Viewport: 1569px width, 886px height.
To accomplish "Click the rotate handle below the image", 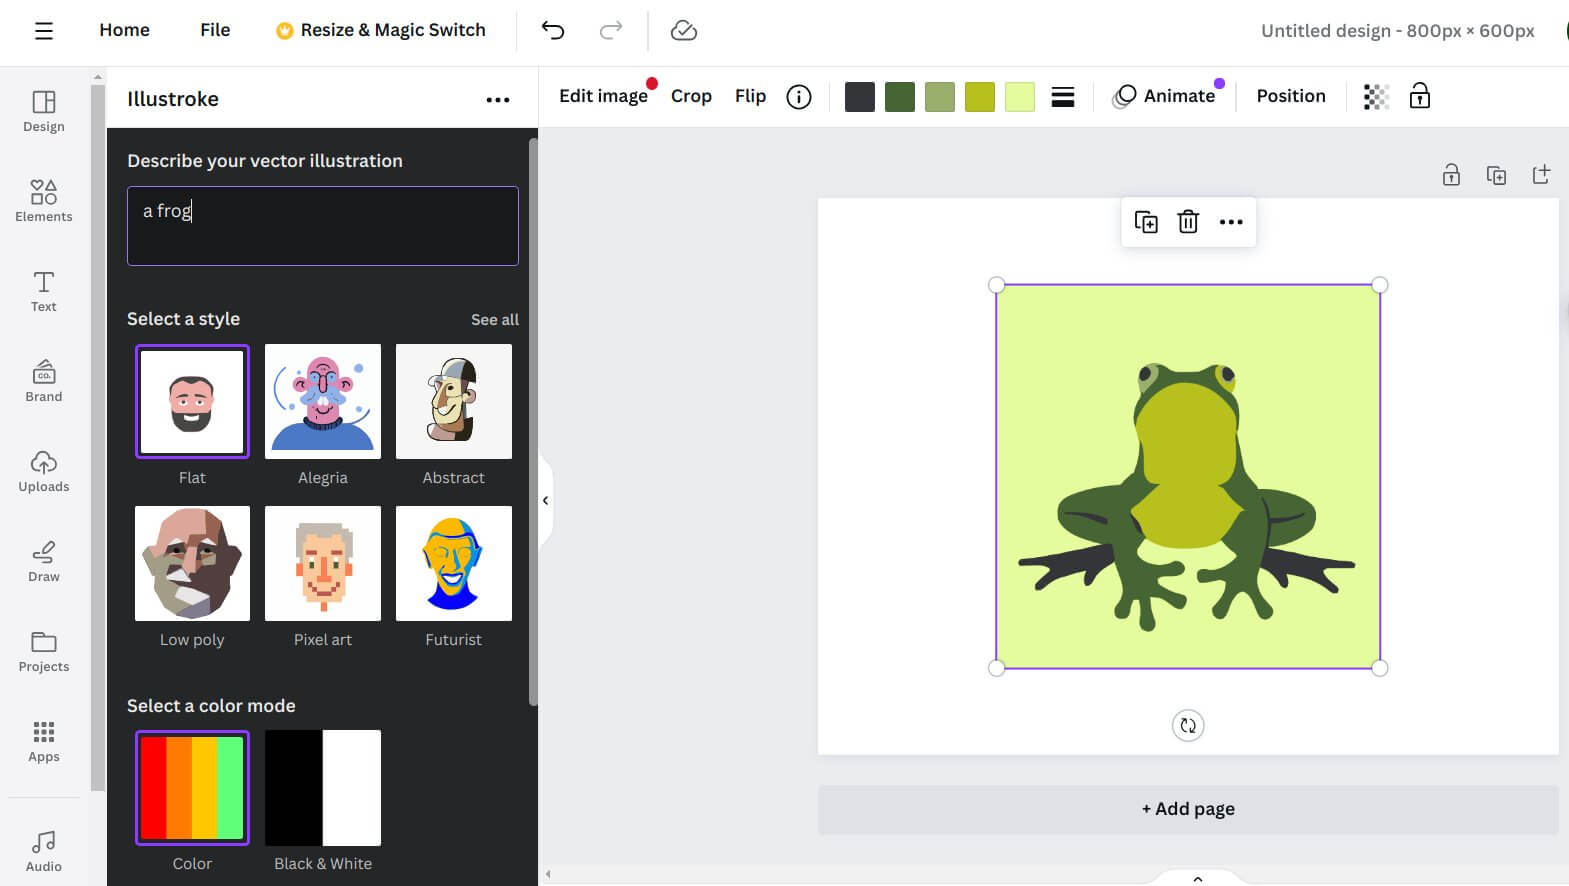I will 1188,726.
